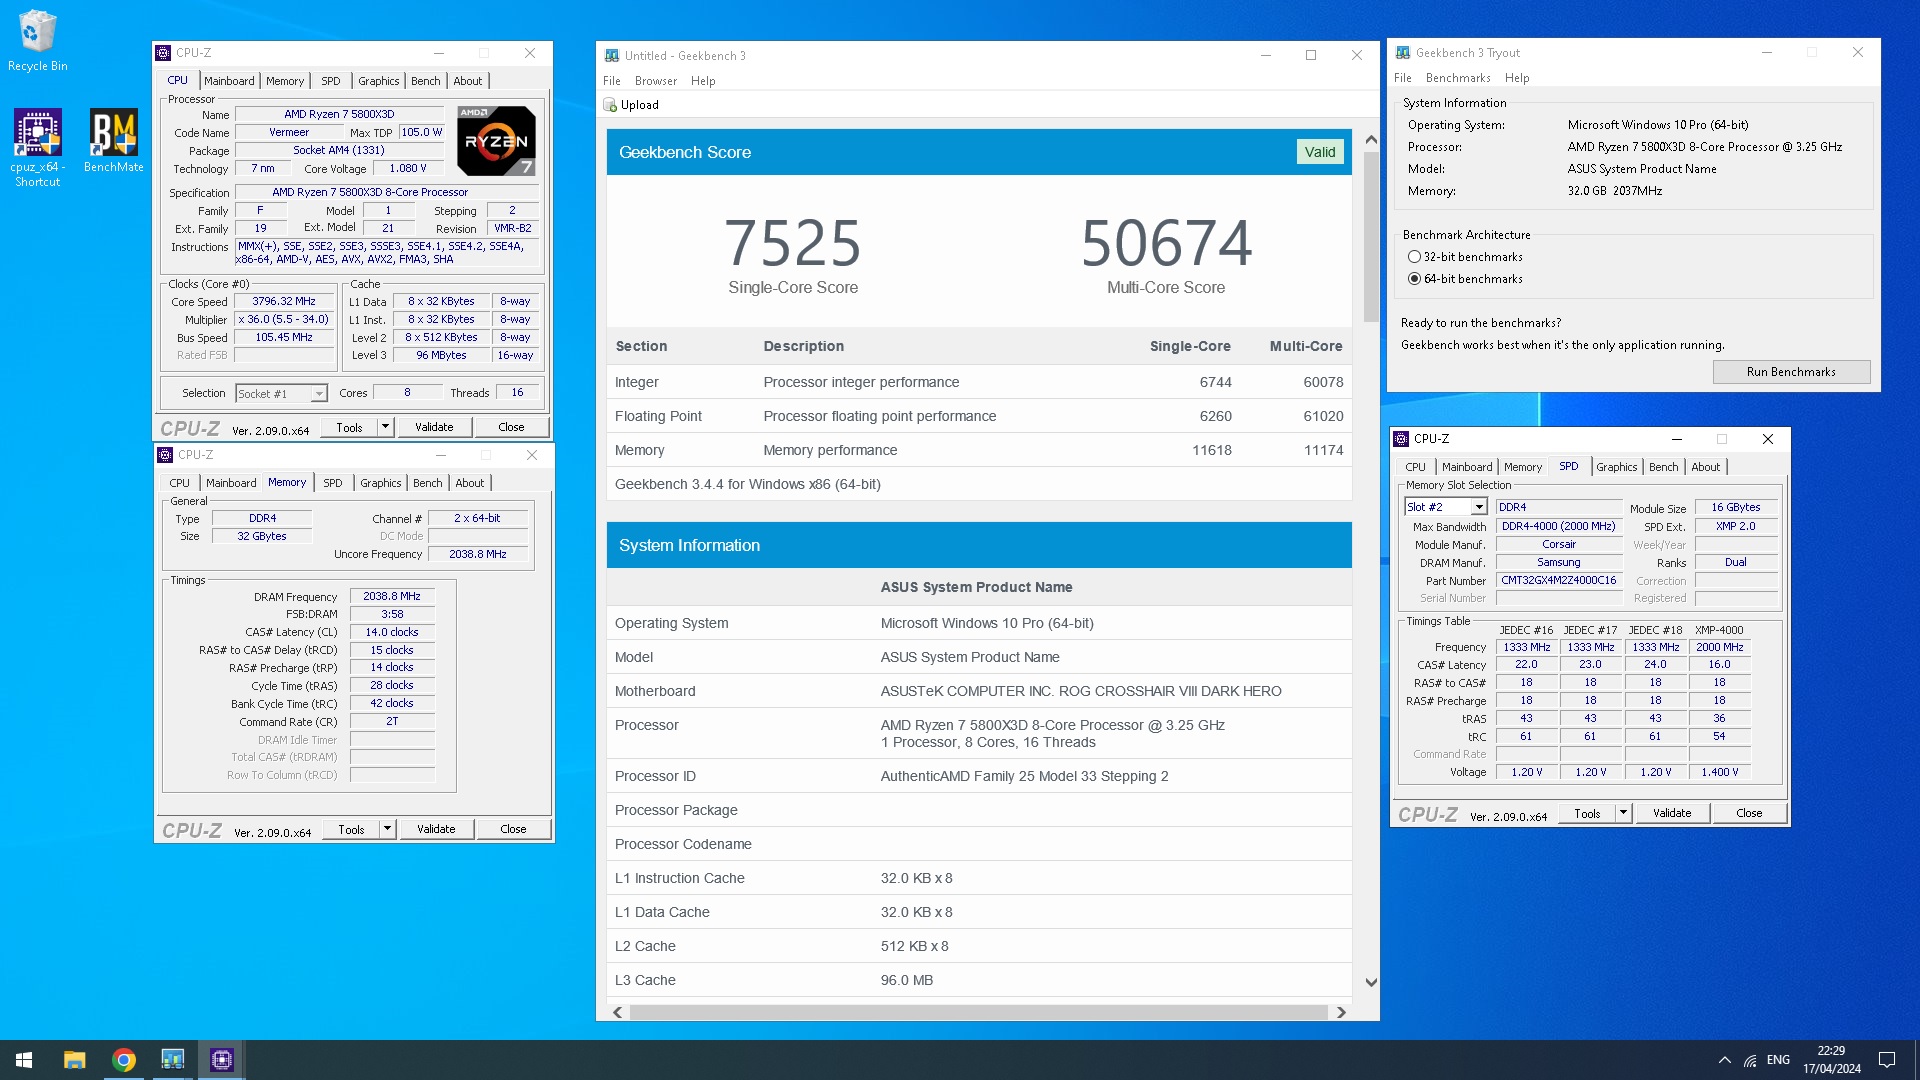Open Tools dropdown arrow in Memory tab window
The image size is (1920, 1080).
click(387, 829)
